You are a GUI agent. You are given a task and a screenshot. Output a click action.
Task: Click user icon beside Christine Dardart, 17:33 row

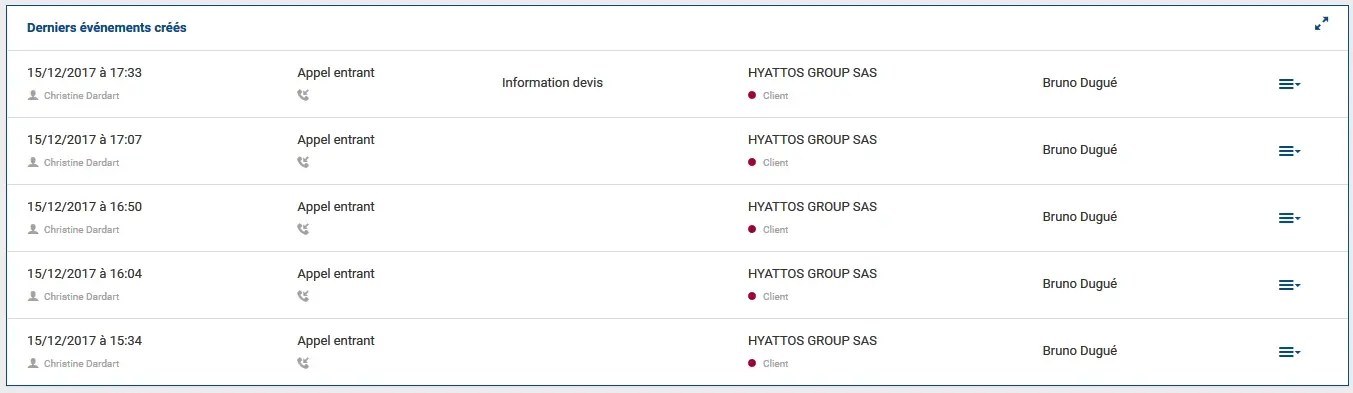[33, 96]
